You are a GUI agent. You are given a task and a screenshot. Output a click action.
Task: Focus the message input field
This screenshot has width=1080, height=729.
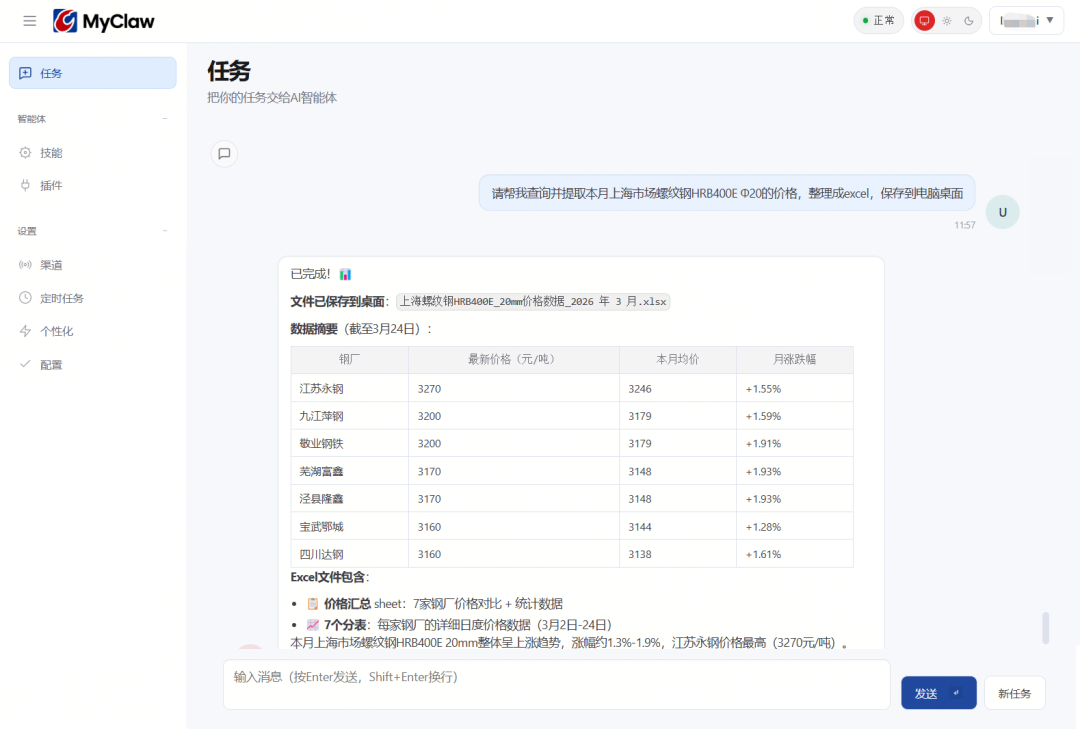(557, 685)
